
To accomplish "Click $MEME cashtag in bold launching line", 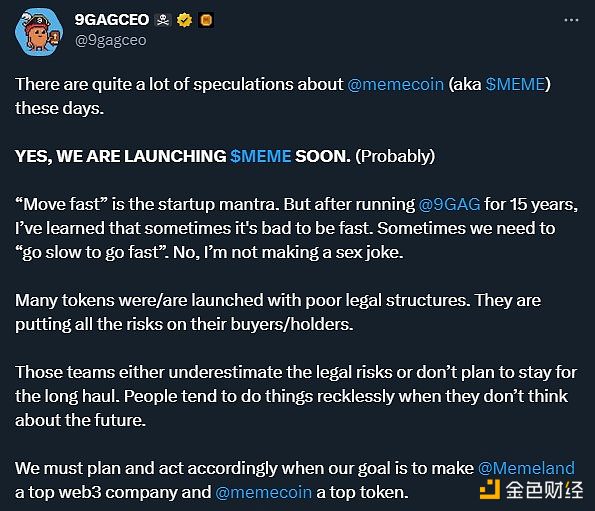I will click(x=261, y=156).
